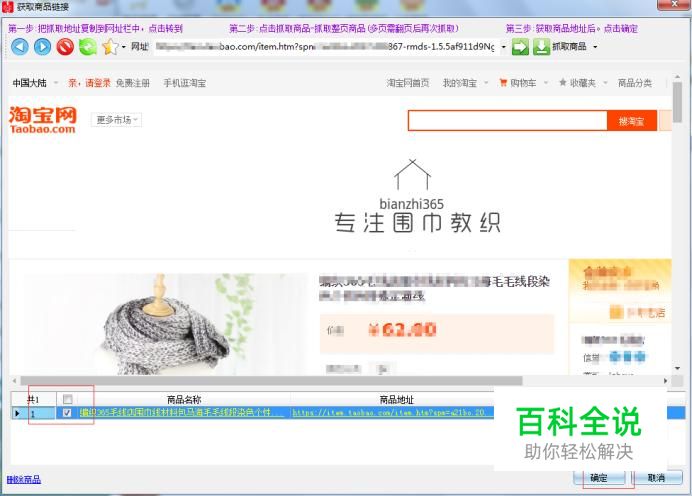The width and height of the screenshot is (692, 496).
Task: Click the green download icon for 抓取商品
Action: pos(541,47)
